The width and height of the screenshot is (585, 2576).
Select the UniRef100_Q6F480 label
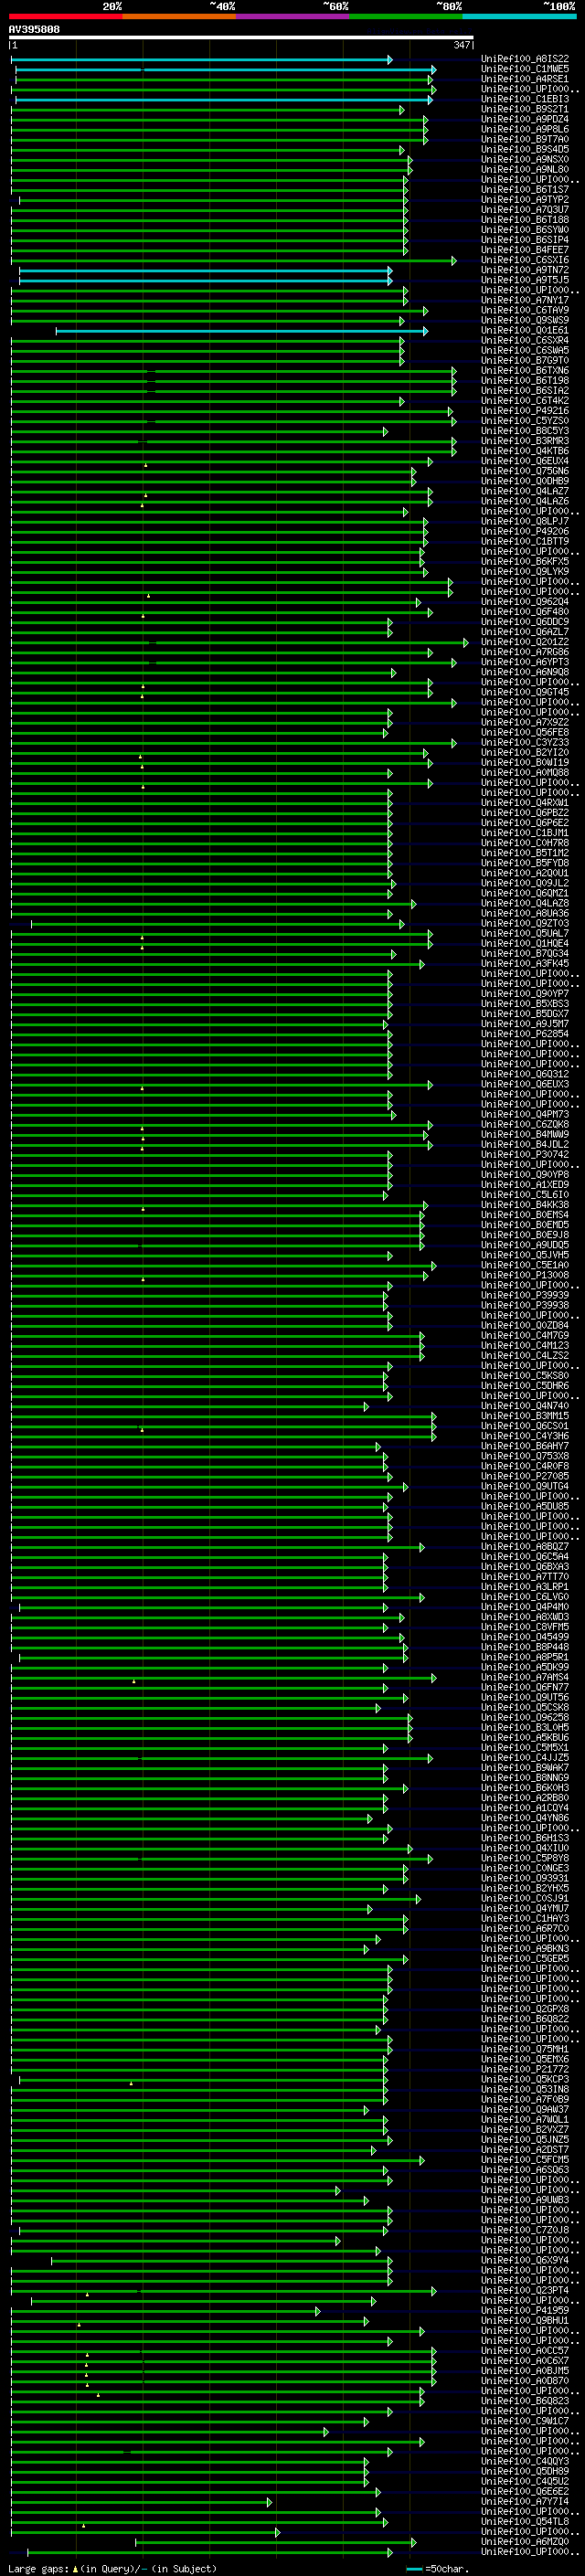click(525, 612)
